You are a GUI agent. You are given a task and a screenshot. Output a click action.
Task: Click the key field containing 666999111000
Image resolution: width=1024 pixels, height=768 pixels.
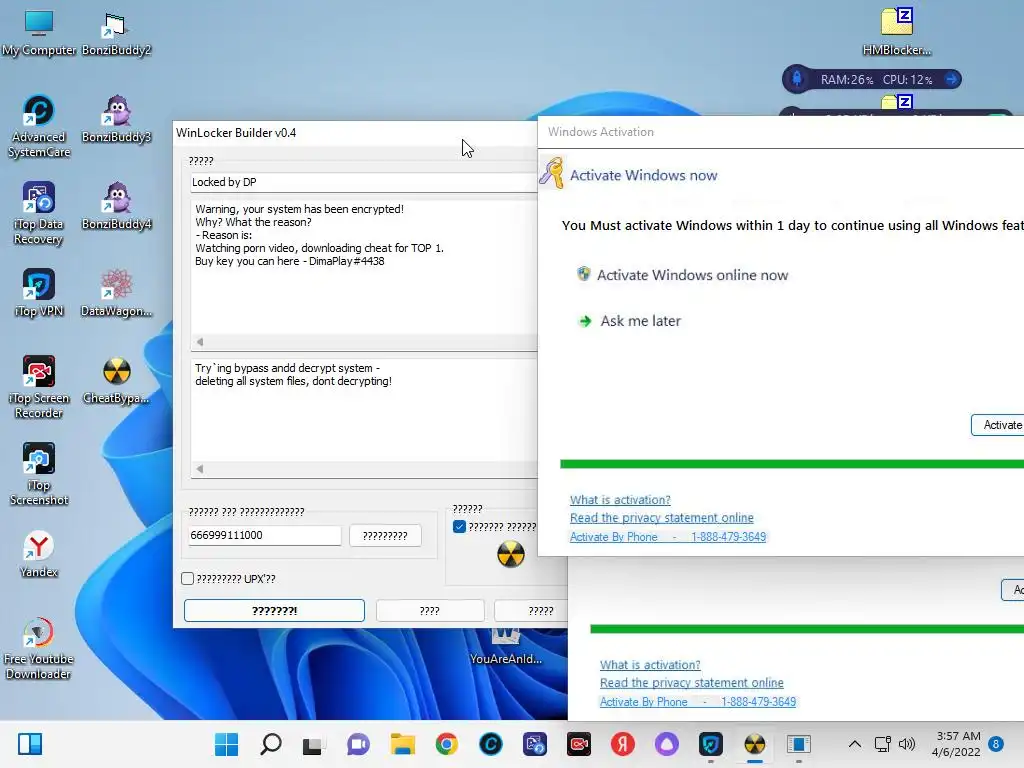pyautogui.click(x=264, y=536)
